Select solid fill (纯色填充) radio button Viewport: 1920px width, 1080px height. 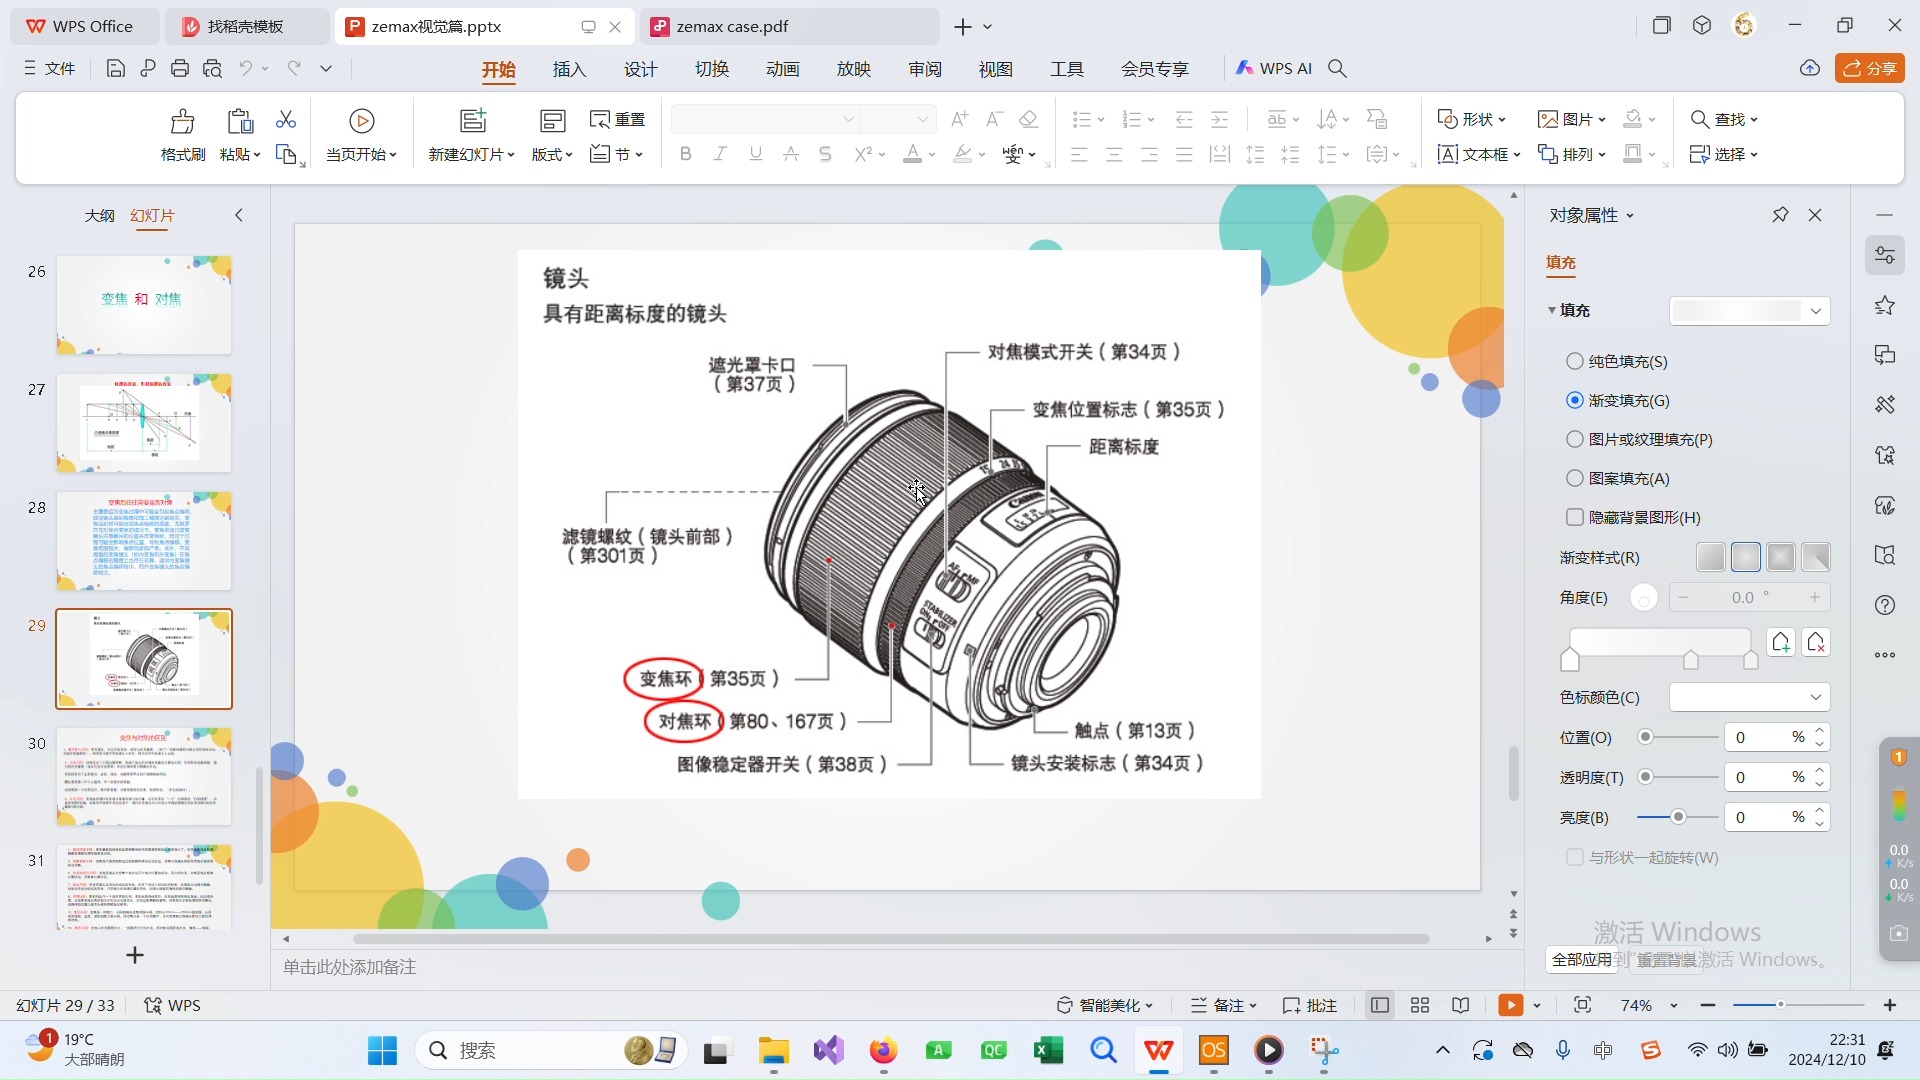point(1575,361)
